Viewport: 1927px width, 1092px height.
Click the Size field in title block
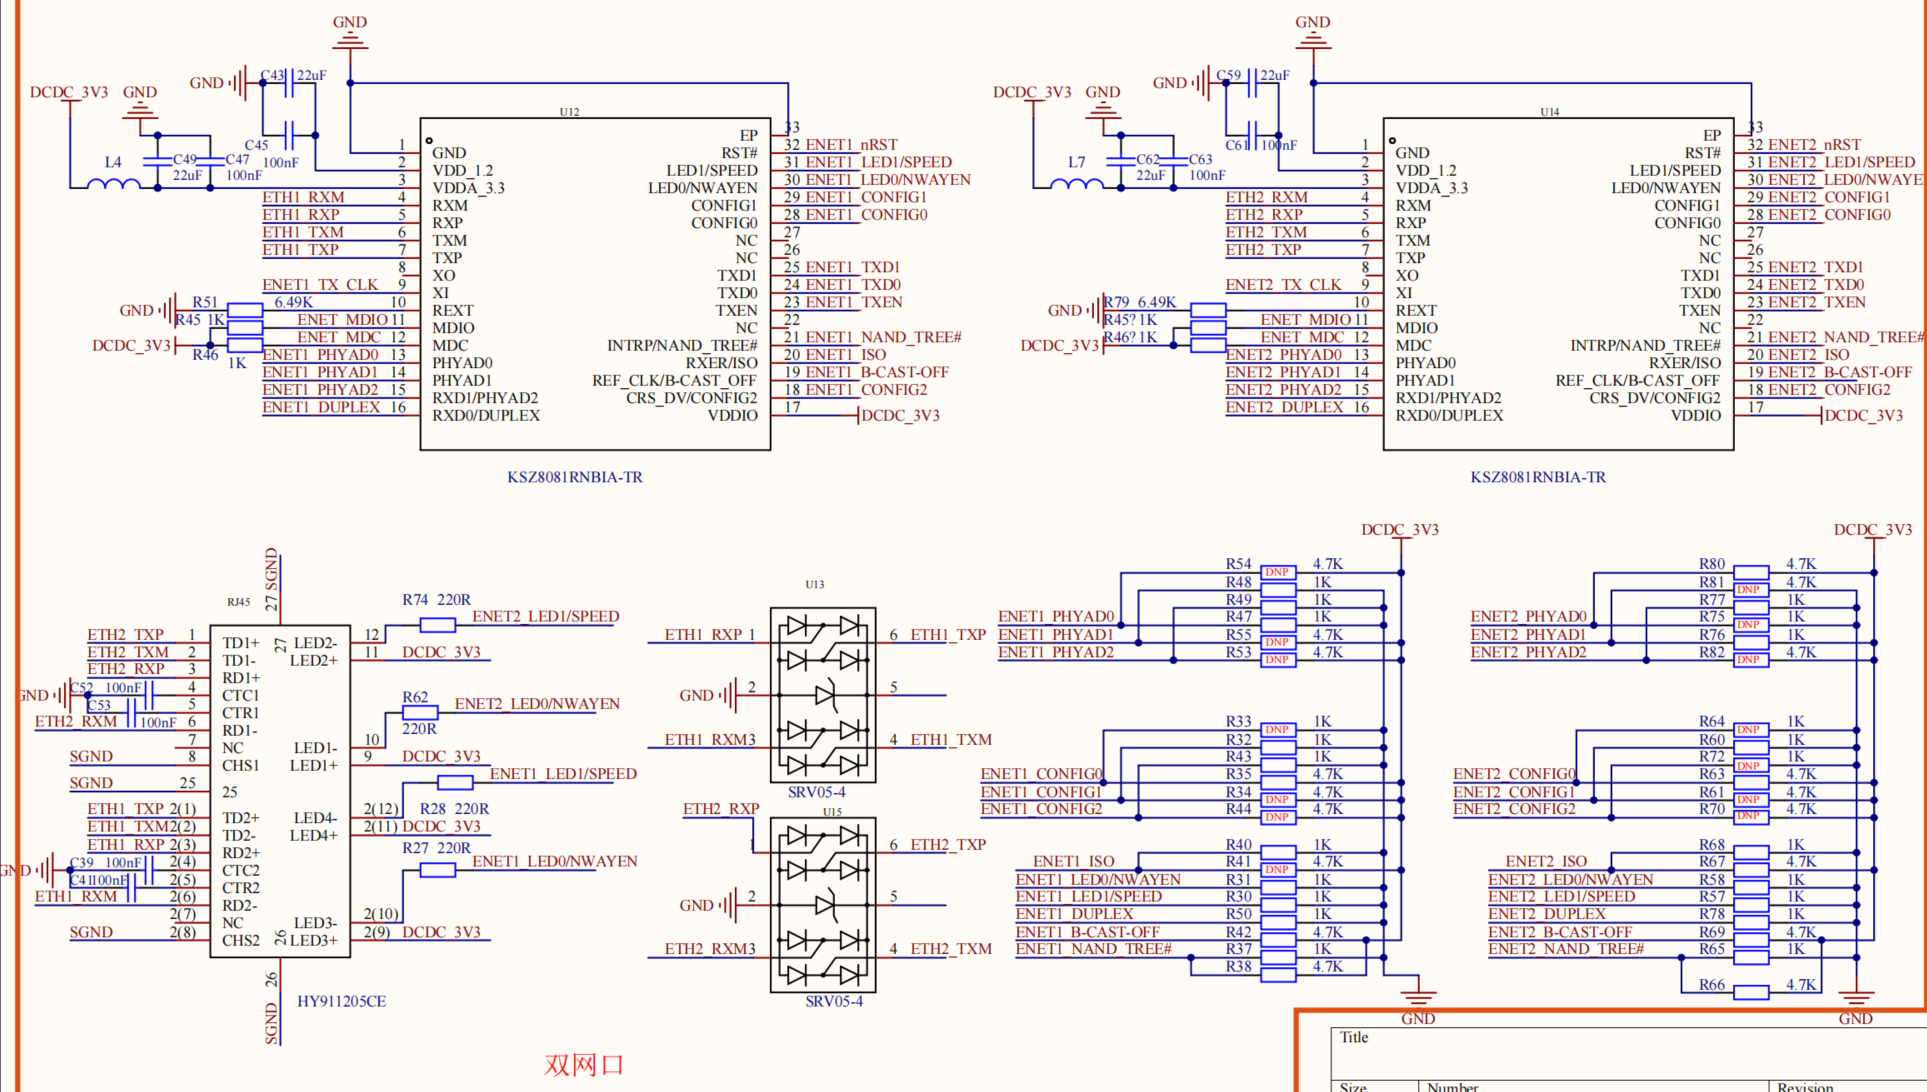[1353, 1087]
